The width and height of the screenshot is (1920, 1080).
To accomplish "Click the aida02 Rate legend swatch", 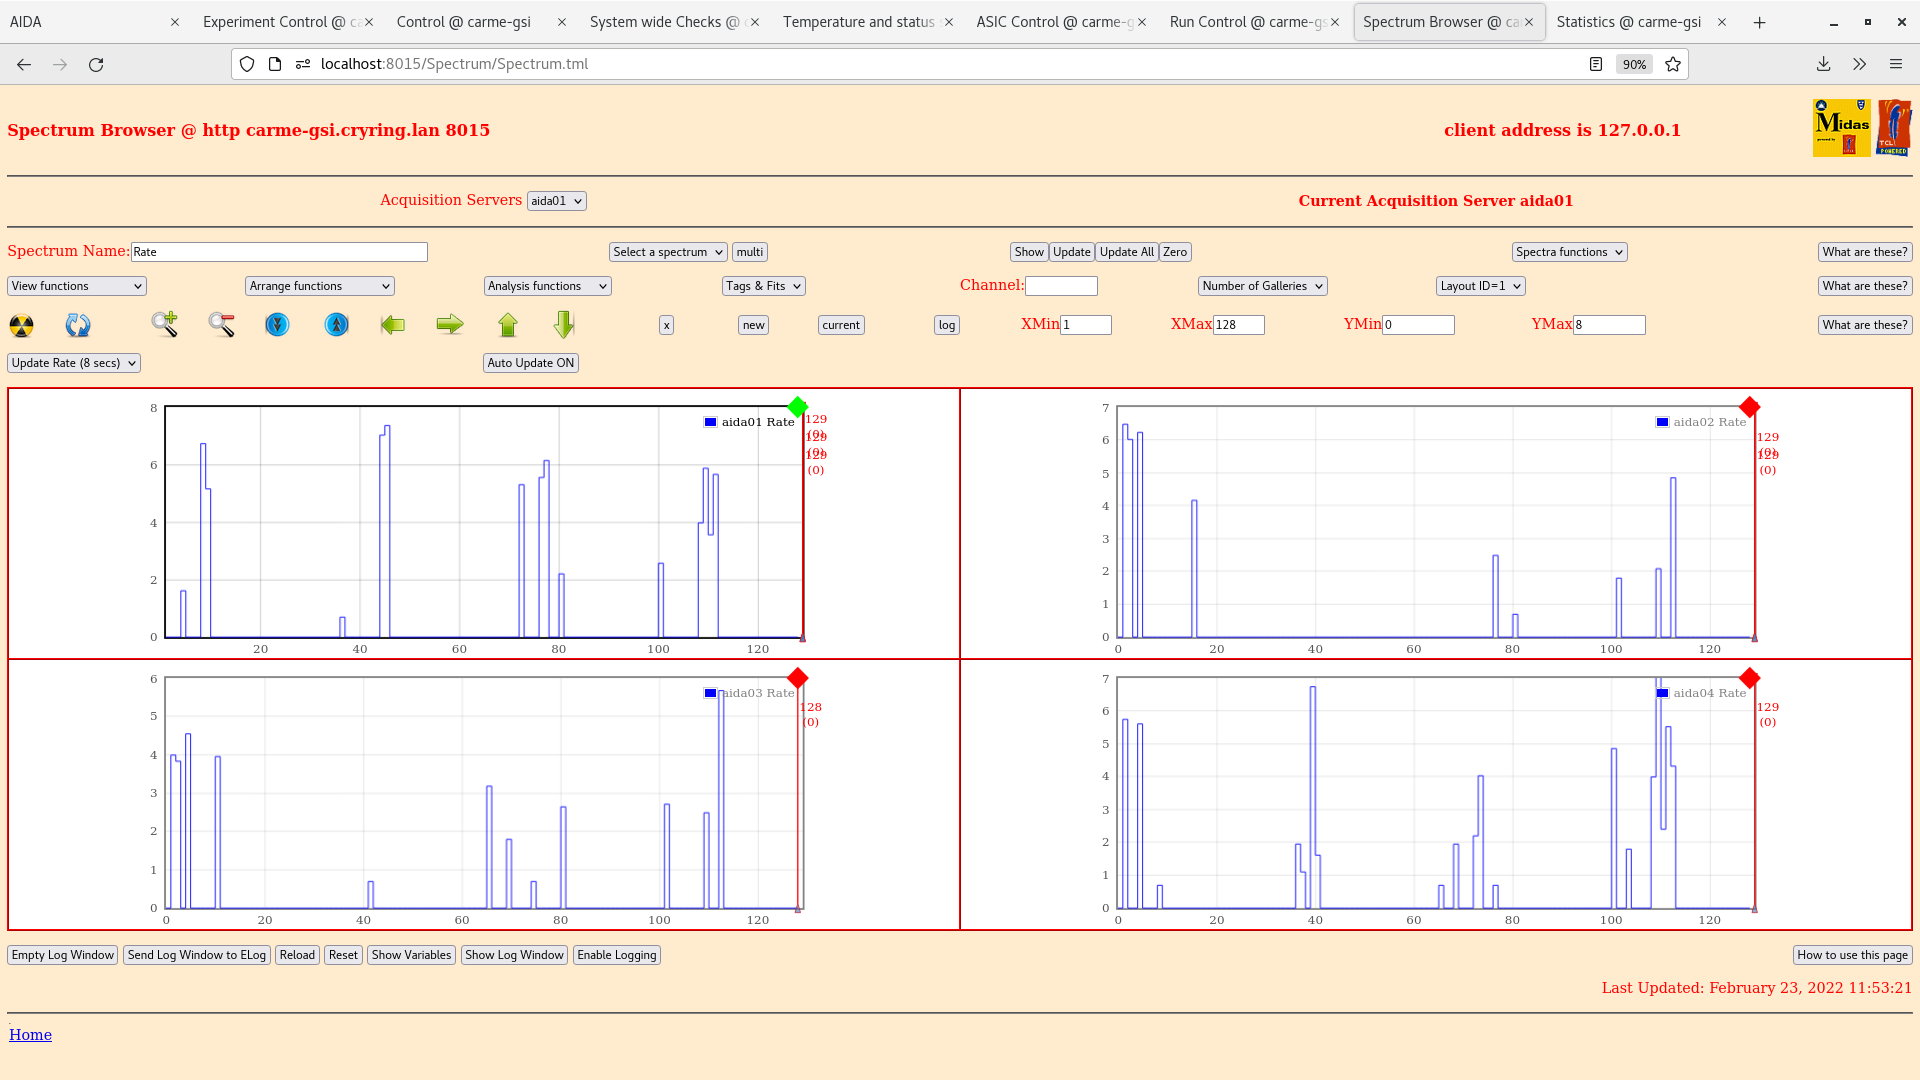I will [1662, 422].
